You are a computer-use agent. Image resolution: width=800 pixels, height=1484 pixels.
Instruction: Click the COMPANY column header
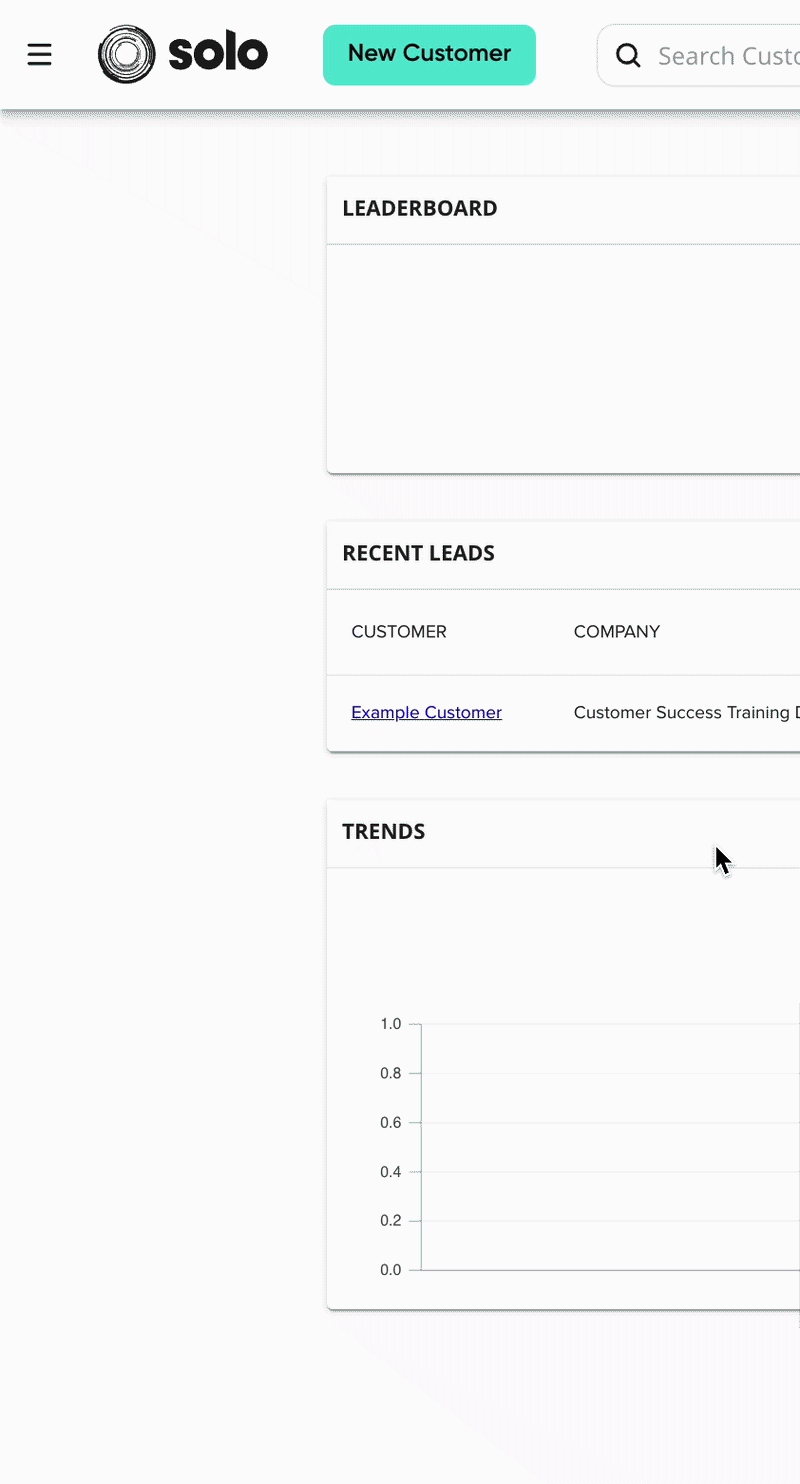616,631
